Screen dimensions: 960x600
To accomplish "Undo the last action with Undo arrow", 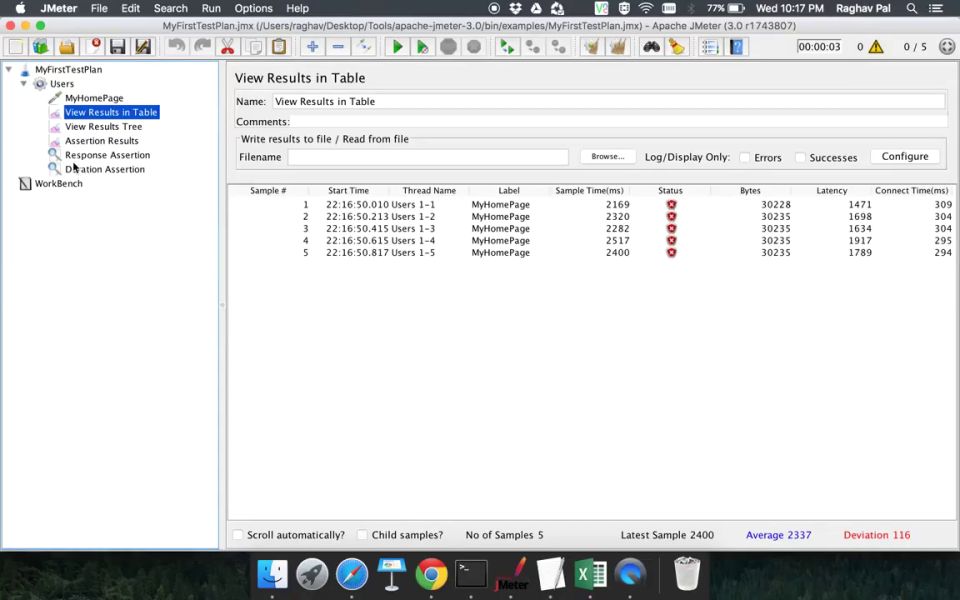I will (x=176, y=47).
